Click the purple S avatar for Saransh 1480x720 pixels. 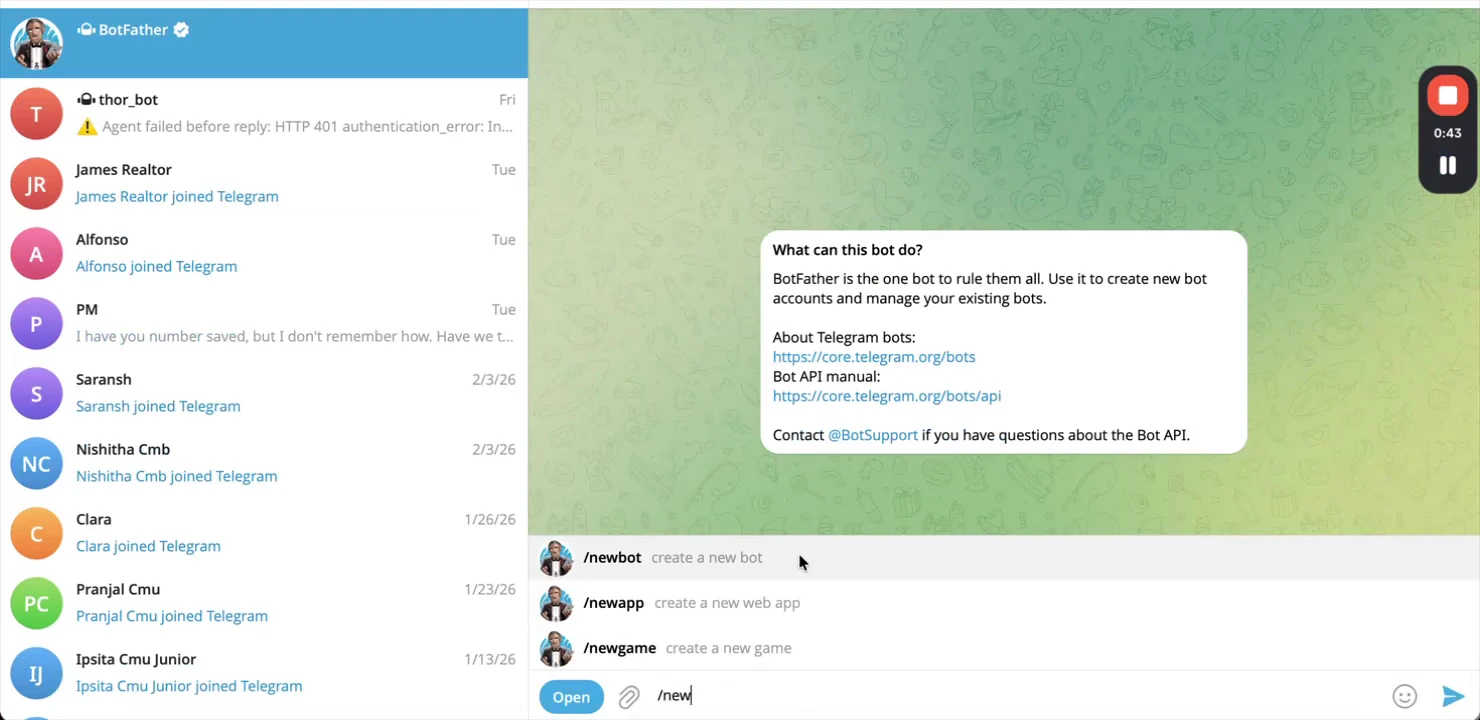pos(36,393)
